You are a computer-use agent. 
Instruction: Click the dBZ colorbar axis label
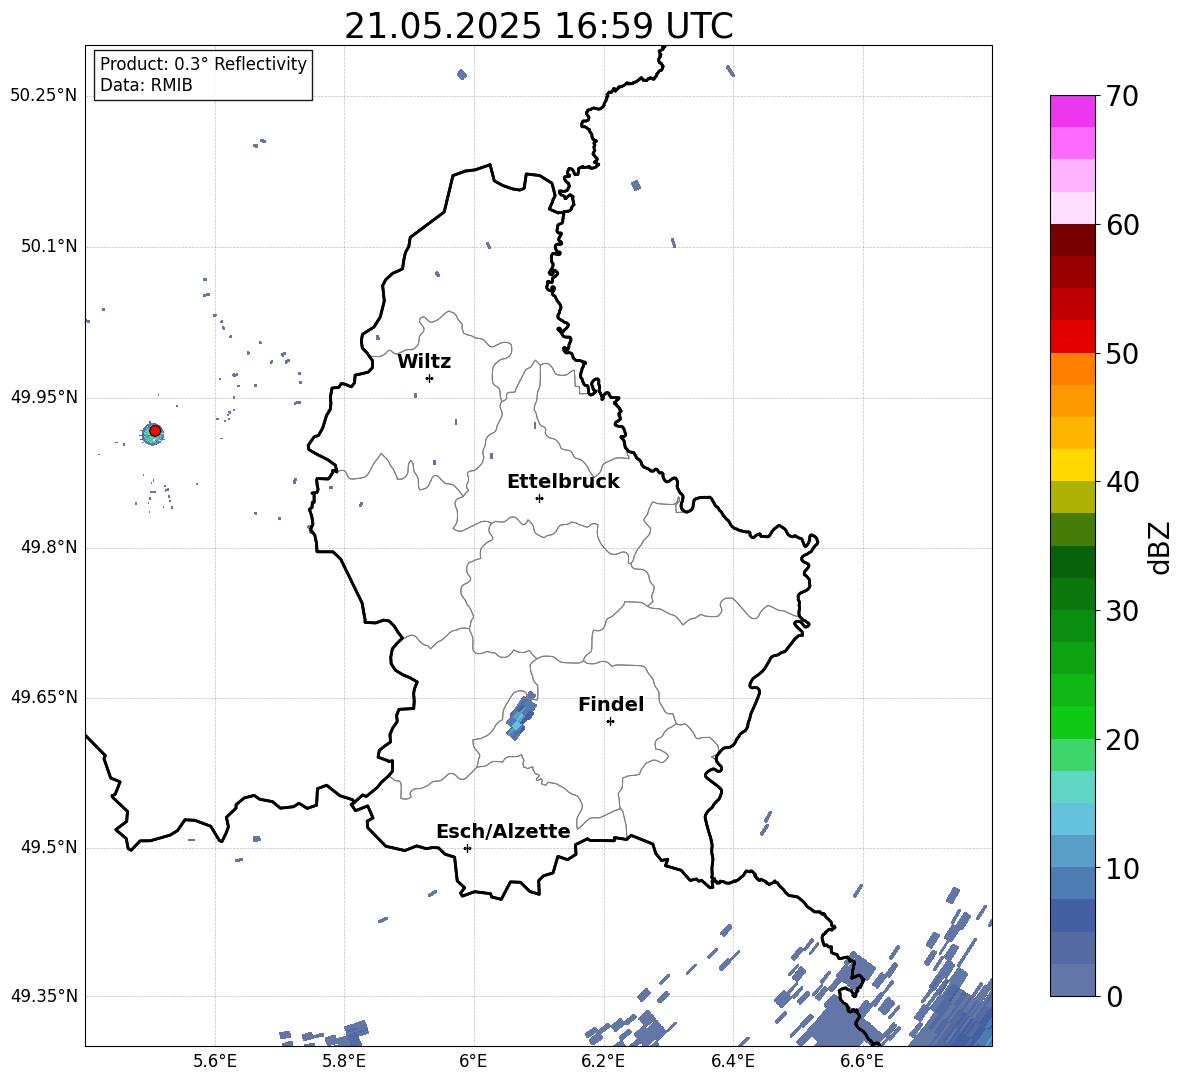pyautogui.click(x=1161, y=547)
